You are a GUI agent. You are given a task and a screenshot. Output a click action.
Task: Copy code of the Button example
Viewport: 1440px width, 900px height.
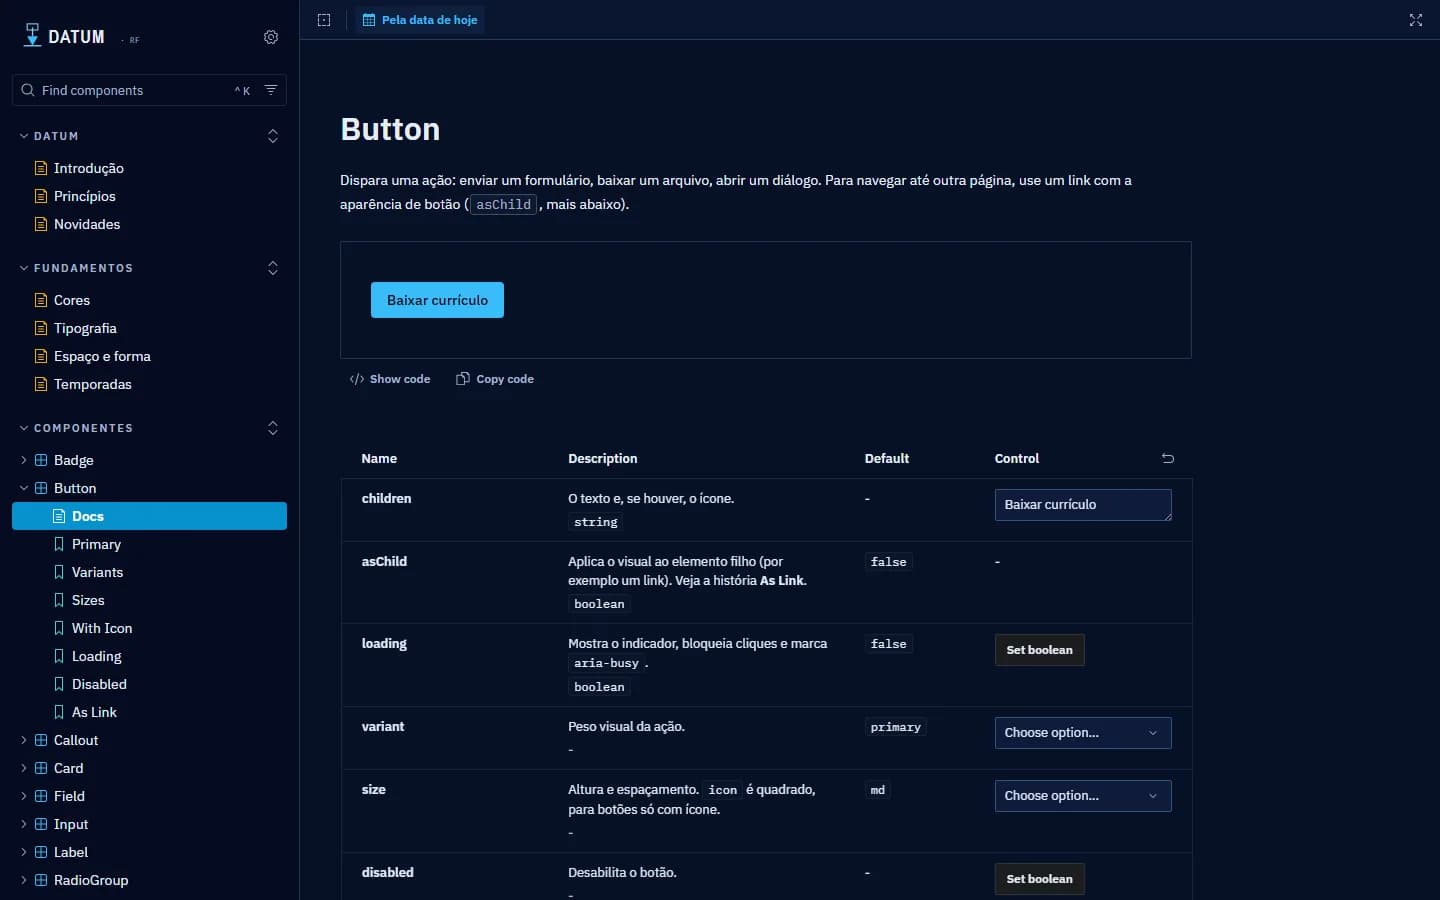coord(495,379)
